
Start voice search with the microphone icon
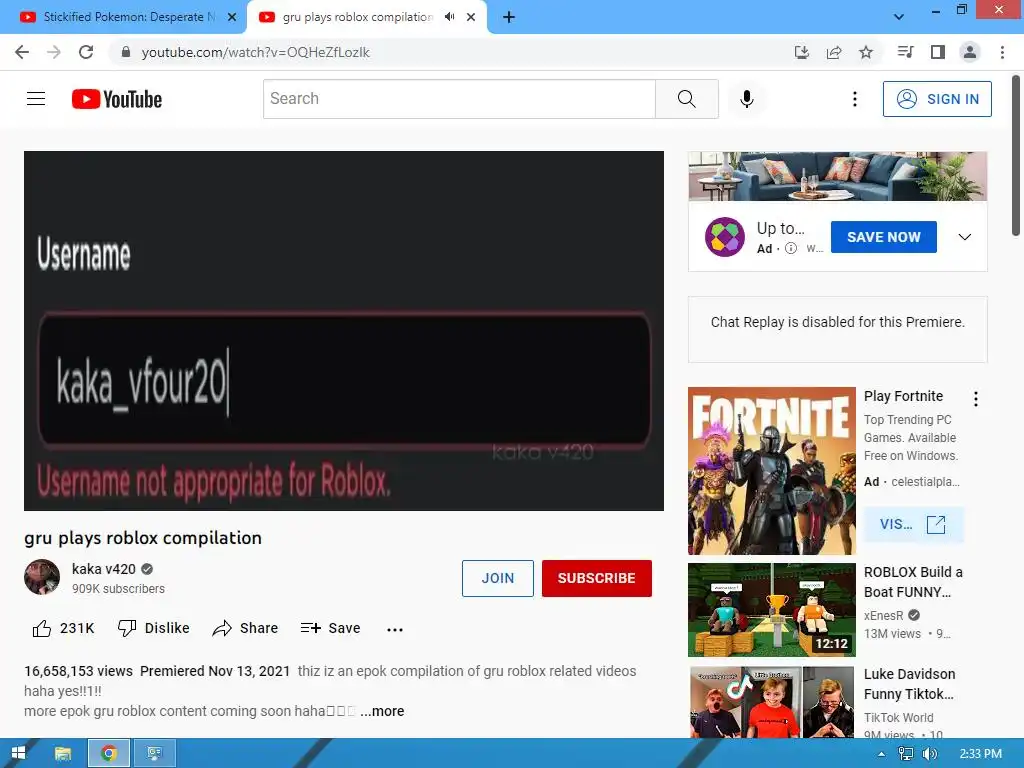[x=747, y=99]
